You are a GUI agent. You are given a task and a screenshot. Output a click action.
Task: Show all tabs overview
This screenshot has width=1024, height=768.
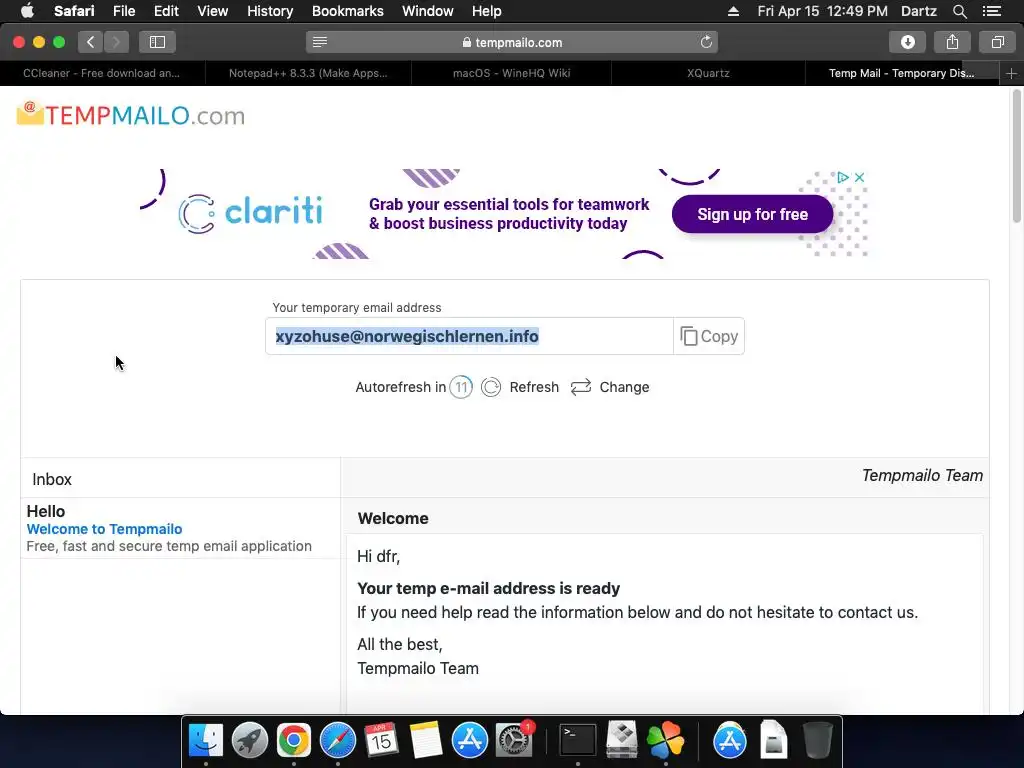point(997,42)
